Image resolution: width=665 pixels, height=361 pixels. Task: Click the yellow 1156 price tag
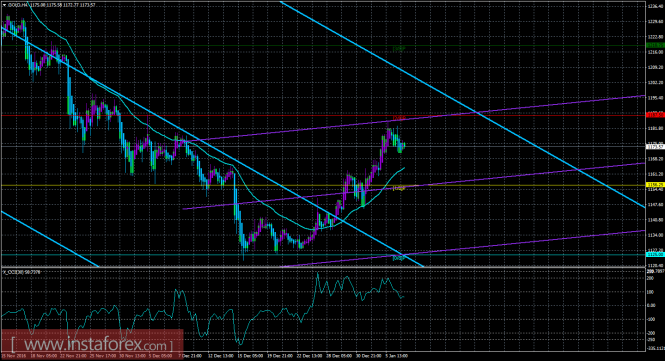click(655, 185)
